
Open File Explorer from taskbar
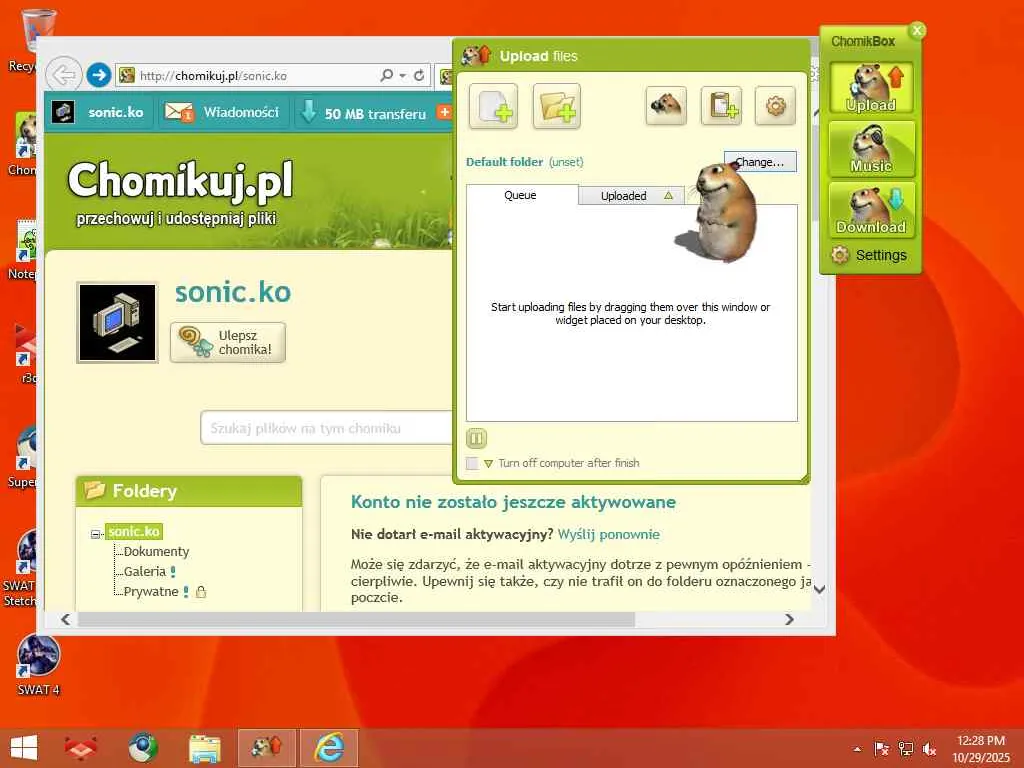coord(204,748)
